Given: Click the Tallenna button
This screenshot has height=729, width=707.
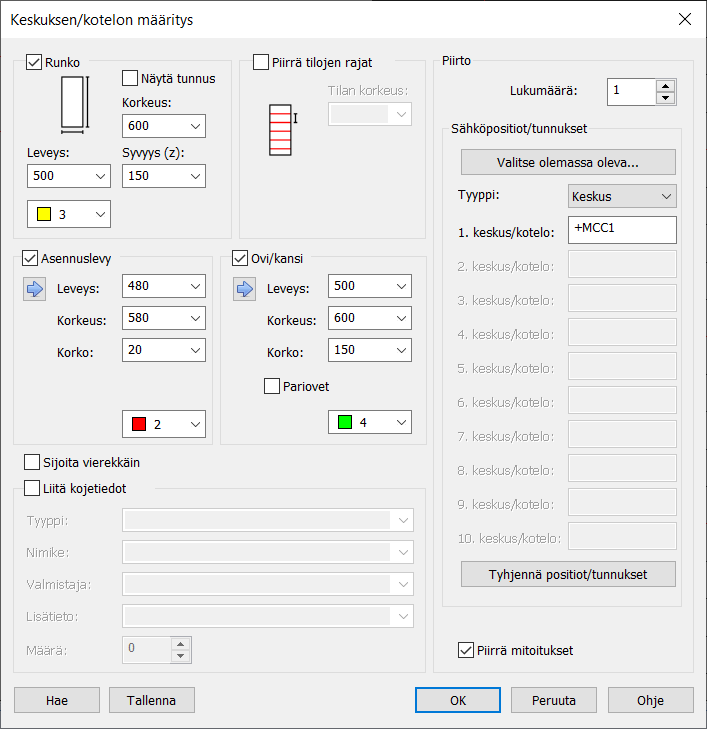Looking at the screenshot, I should (x=152, y=700).
